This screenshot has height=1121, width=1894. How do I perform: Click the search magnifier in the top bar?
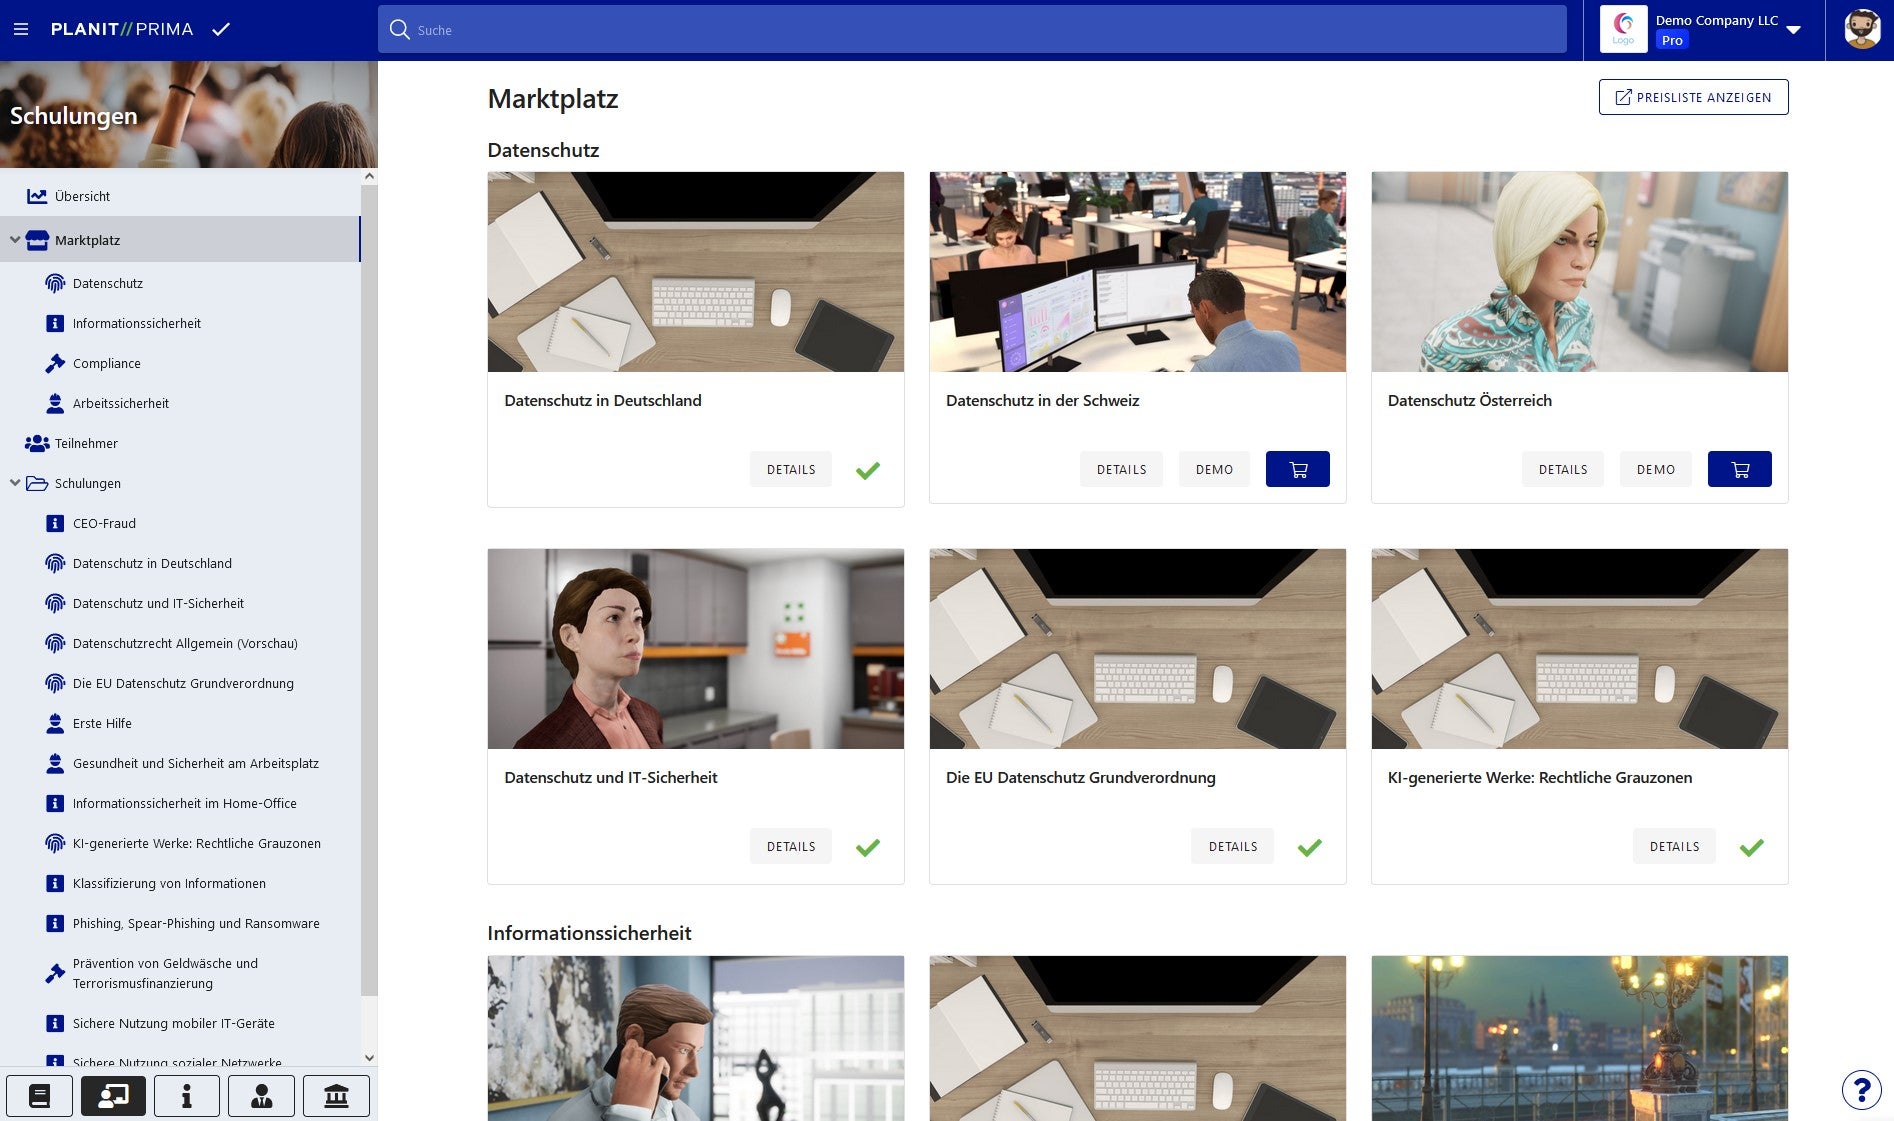tap(399, 30)
